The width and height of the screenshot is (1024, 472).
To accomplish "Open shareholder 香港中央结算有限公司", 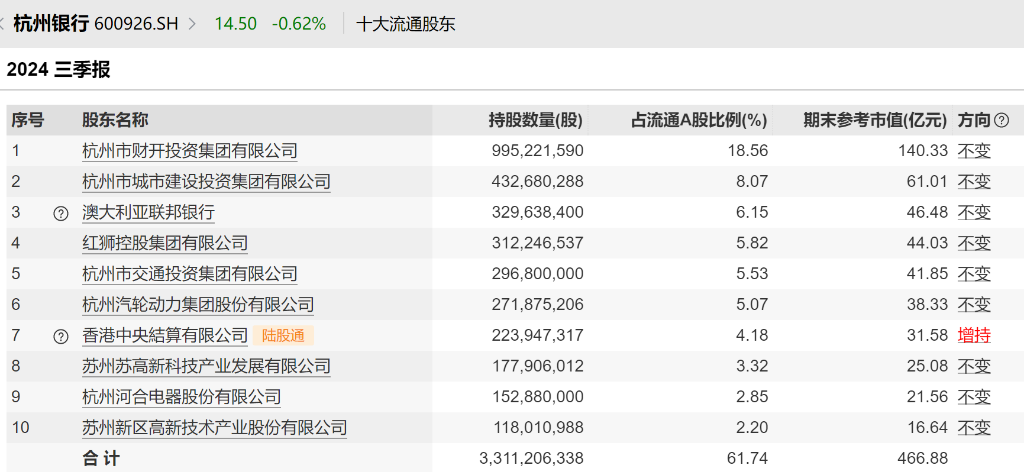I will point(165,336).
